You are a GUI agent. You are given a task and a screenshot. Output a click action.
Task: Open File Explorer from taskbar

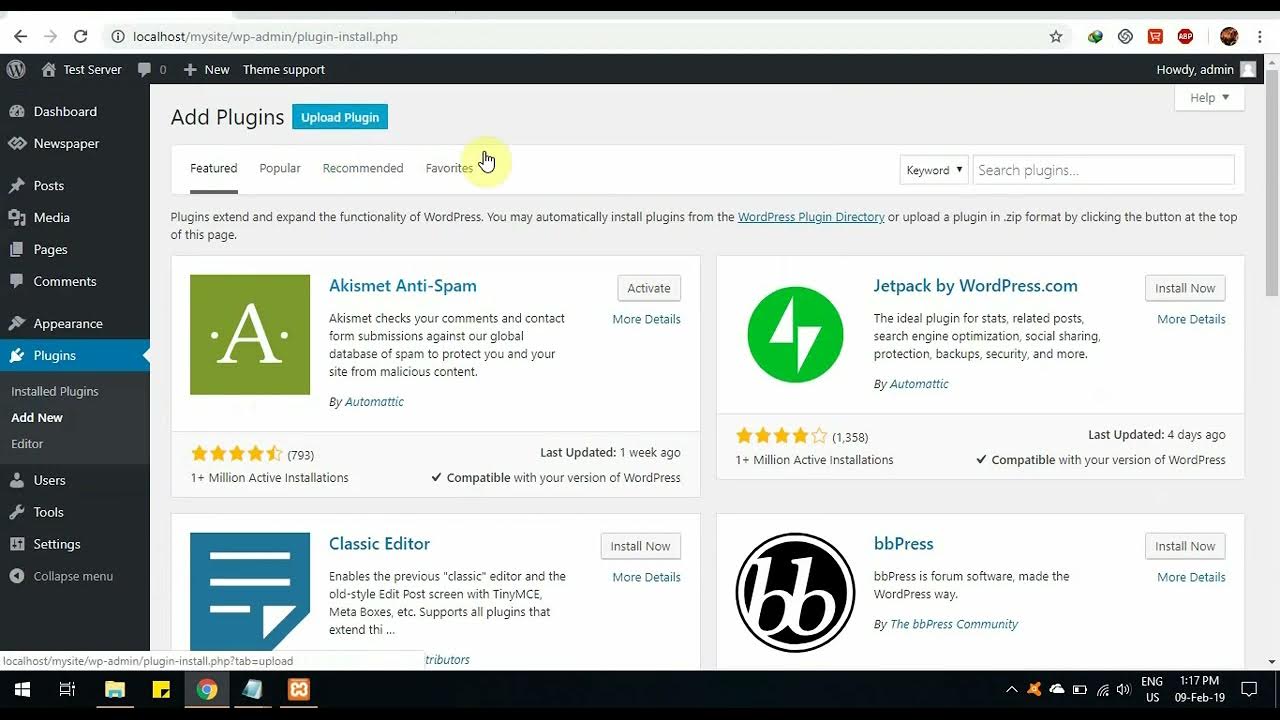pos(115,690)
